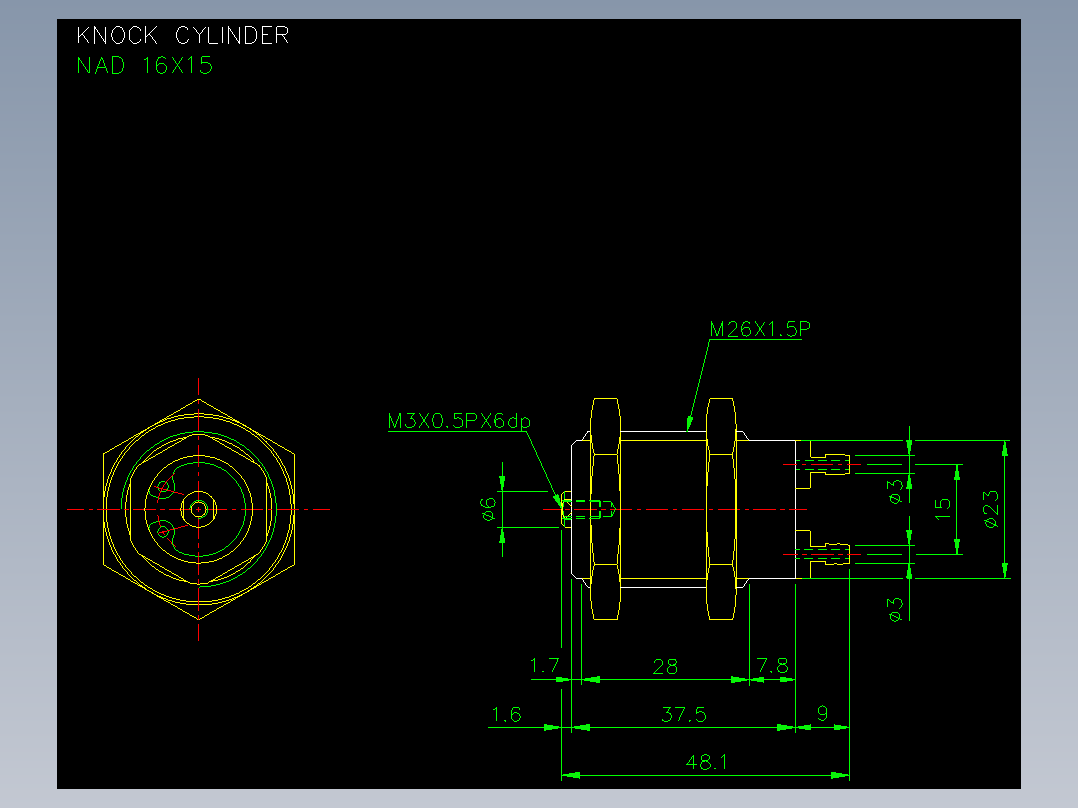The image size is (1078, 808).
Task: Click the "28" length dimension
Action: point(665,666)
